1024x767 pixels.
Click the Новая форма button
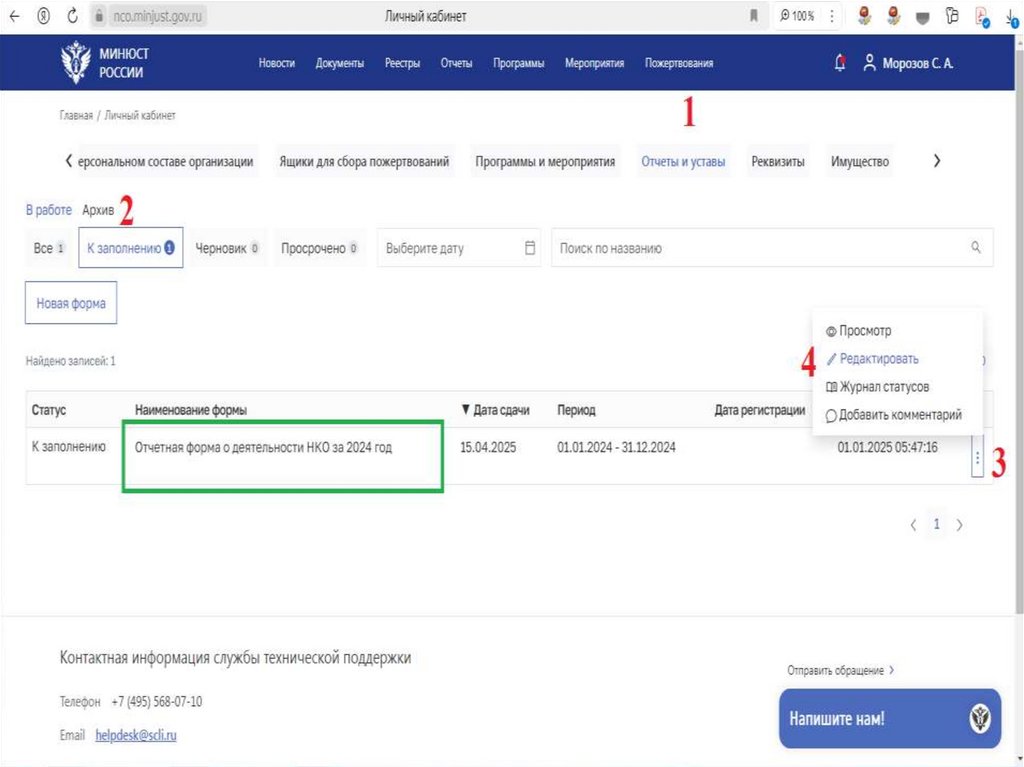71,304
